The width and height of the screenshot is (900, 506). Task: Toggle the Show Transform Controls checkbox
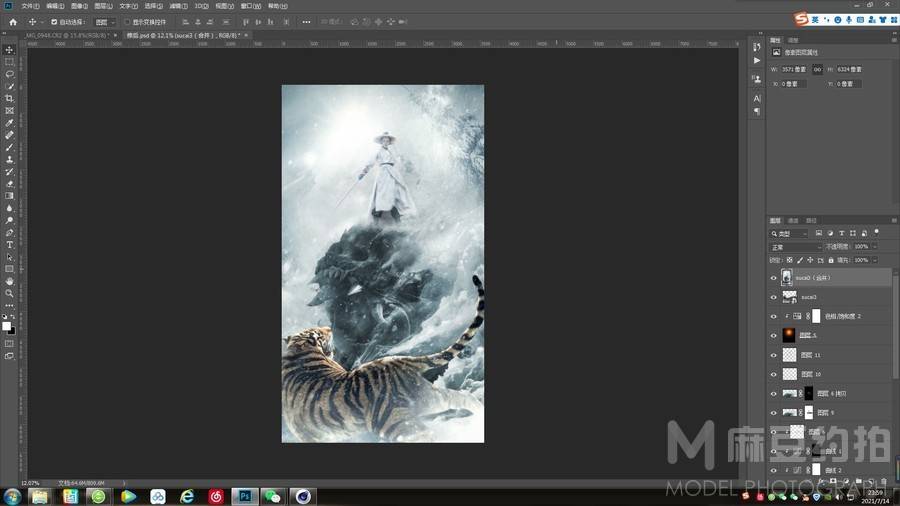[x=127, y=22]
